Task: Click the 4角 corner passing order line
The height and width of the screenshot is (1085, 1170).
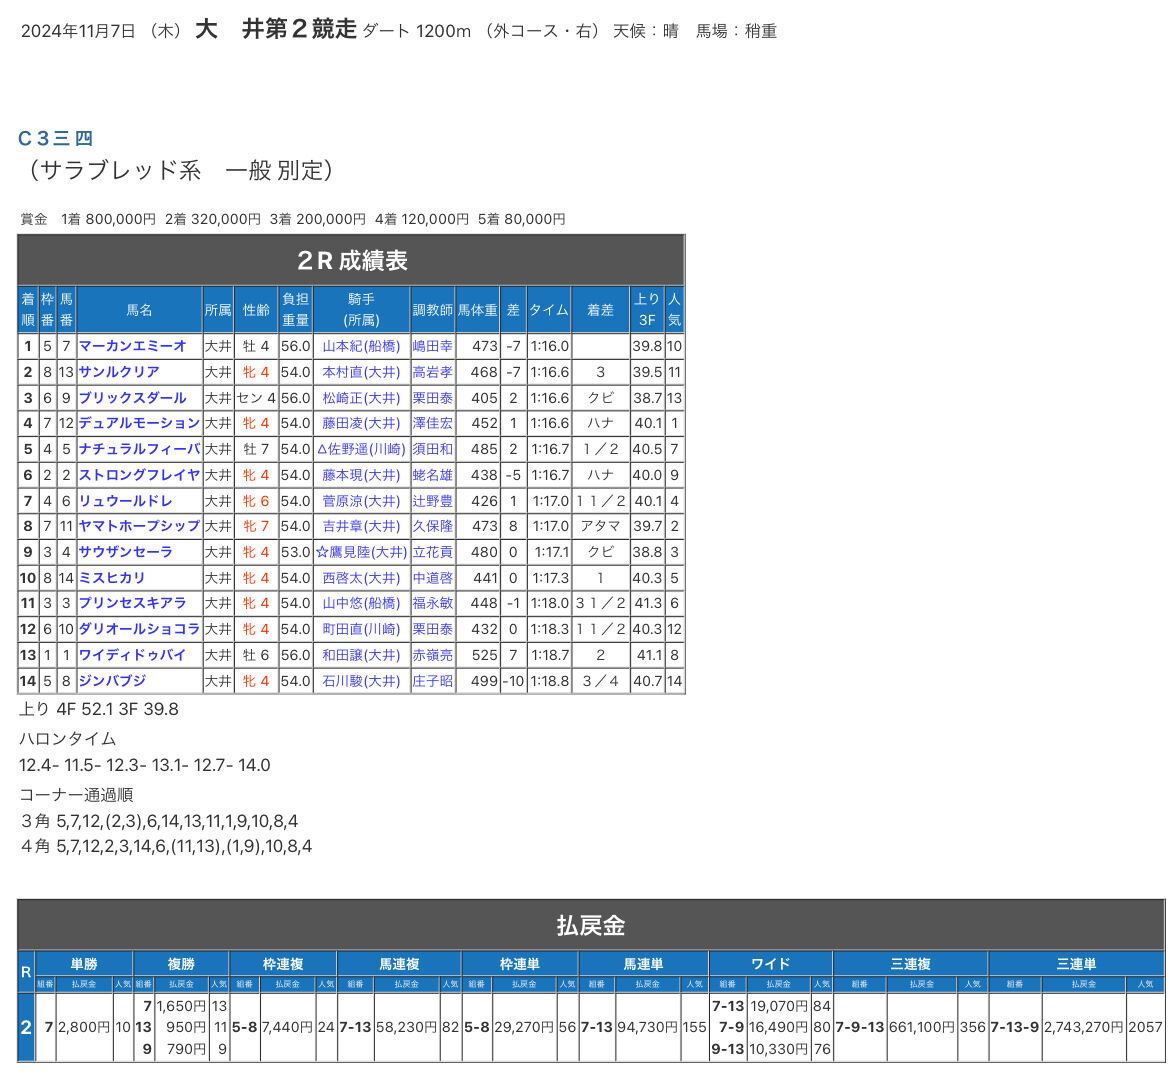Action: [x=166, y=846]
